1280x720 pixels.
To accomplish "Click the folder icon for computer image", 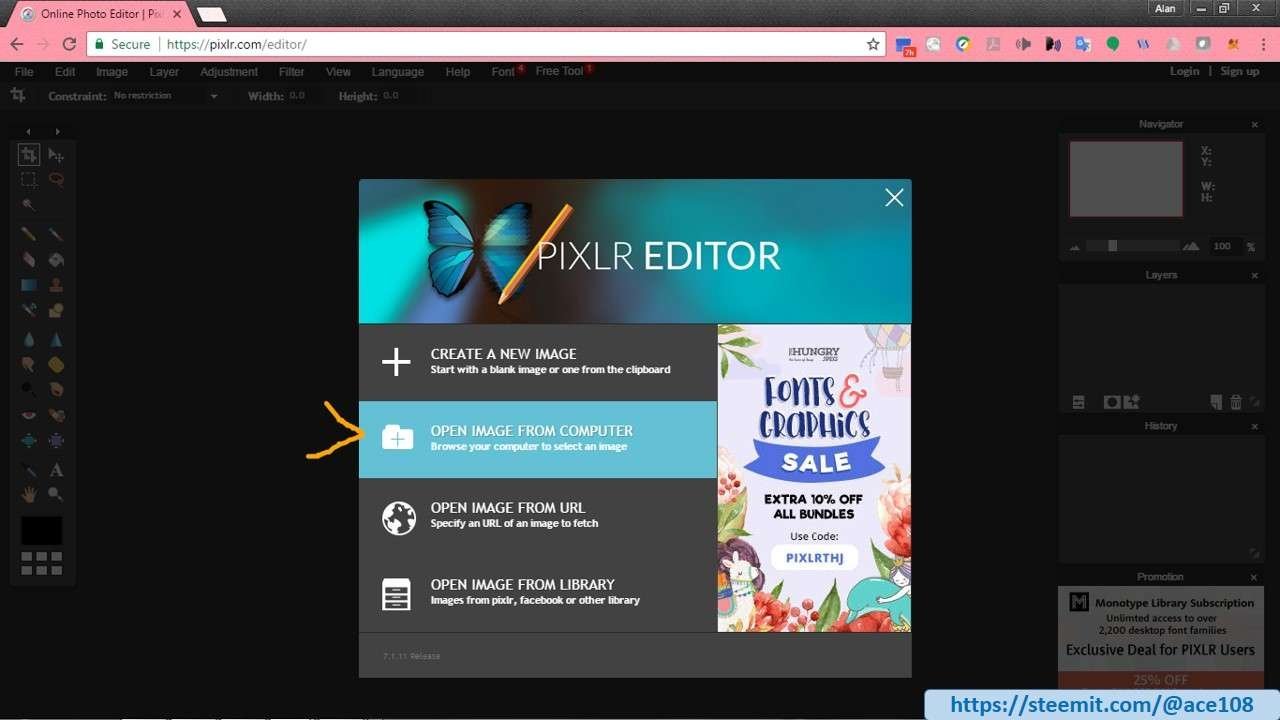I will pos(397,438).
